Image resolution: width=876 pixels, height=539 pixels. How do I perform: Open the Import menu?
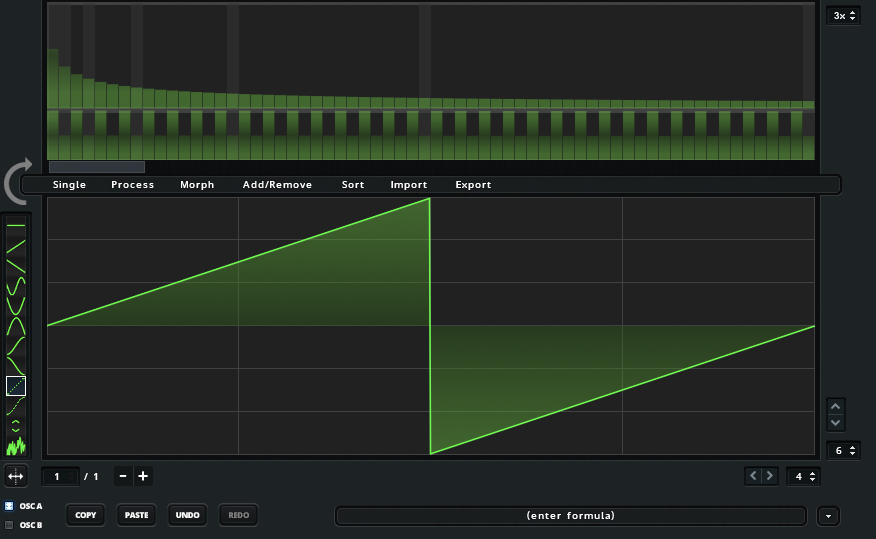click(409, 185)
